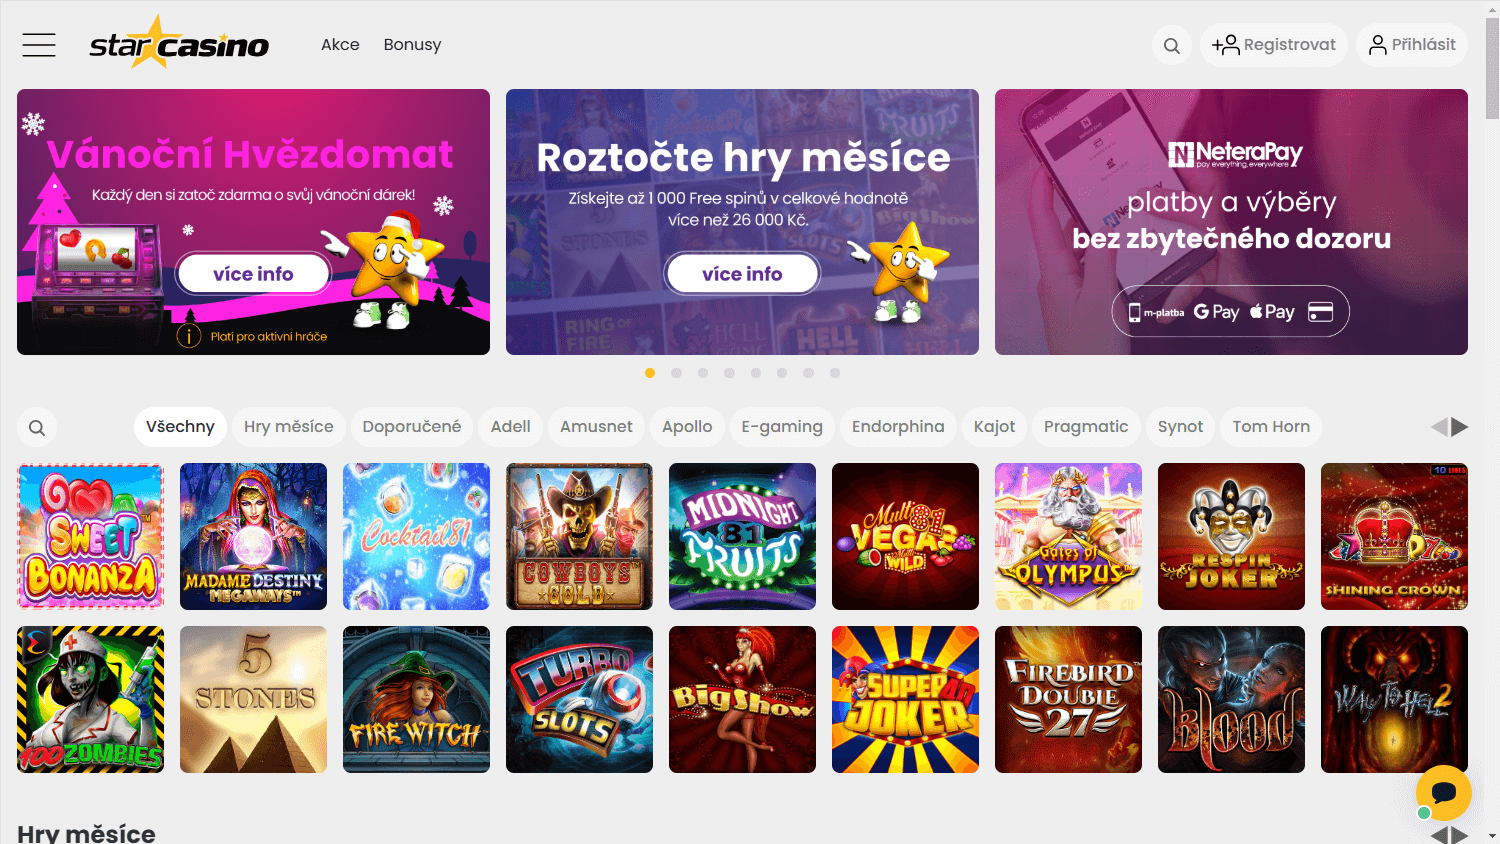Click více info on Roztočte hry měsíce banner

(742, 272)
